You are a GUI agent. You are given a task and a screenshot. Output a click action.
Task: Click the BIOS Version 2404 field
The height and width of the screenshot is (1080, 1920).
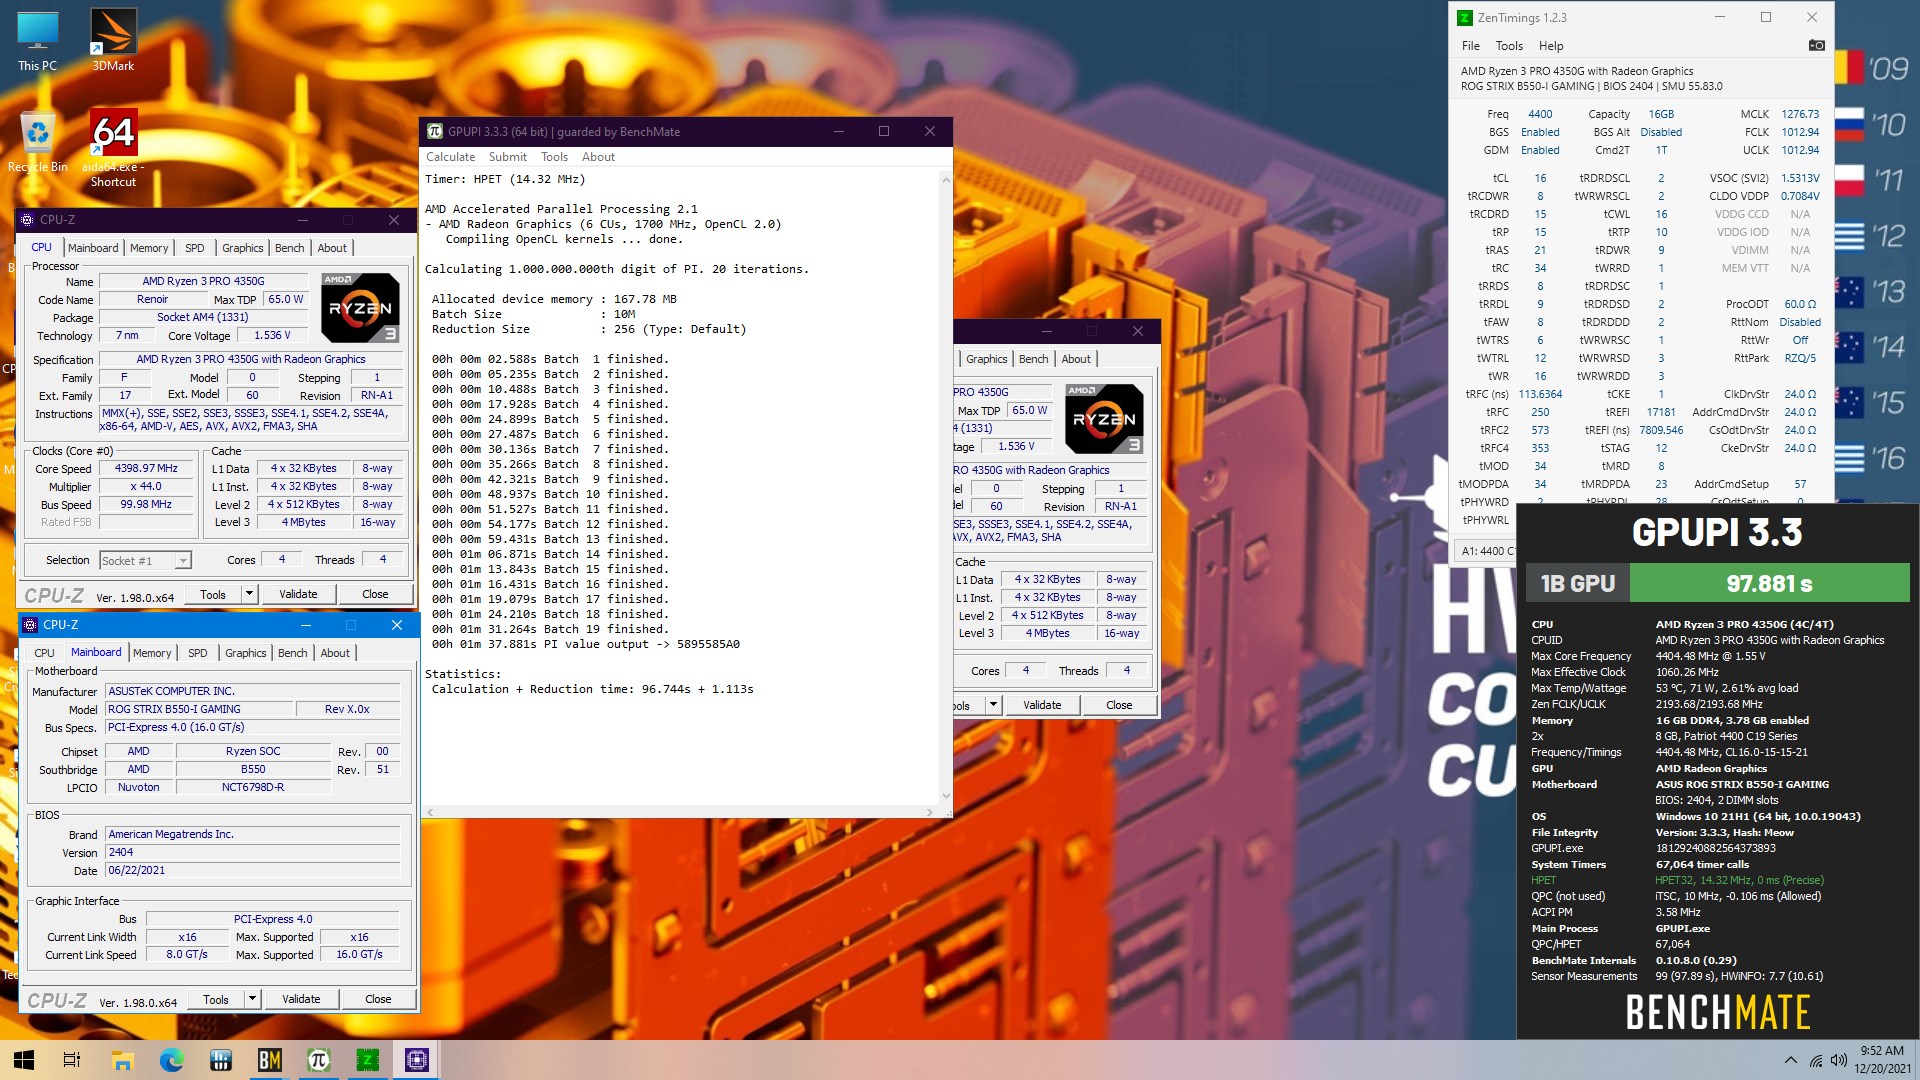pyautogui.click(x=253, y=852)
